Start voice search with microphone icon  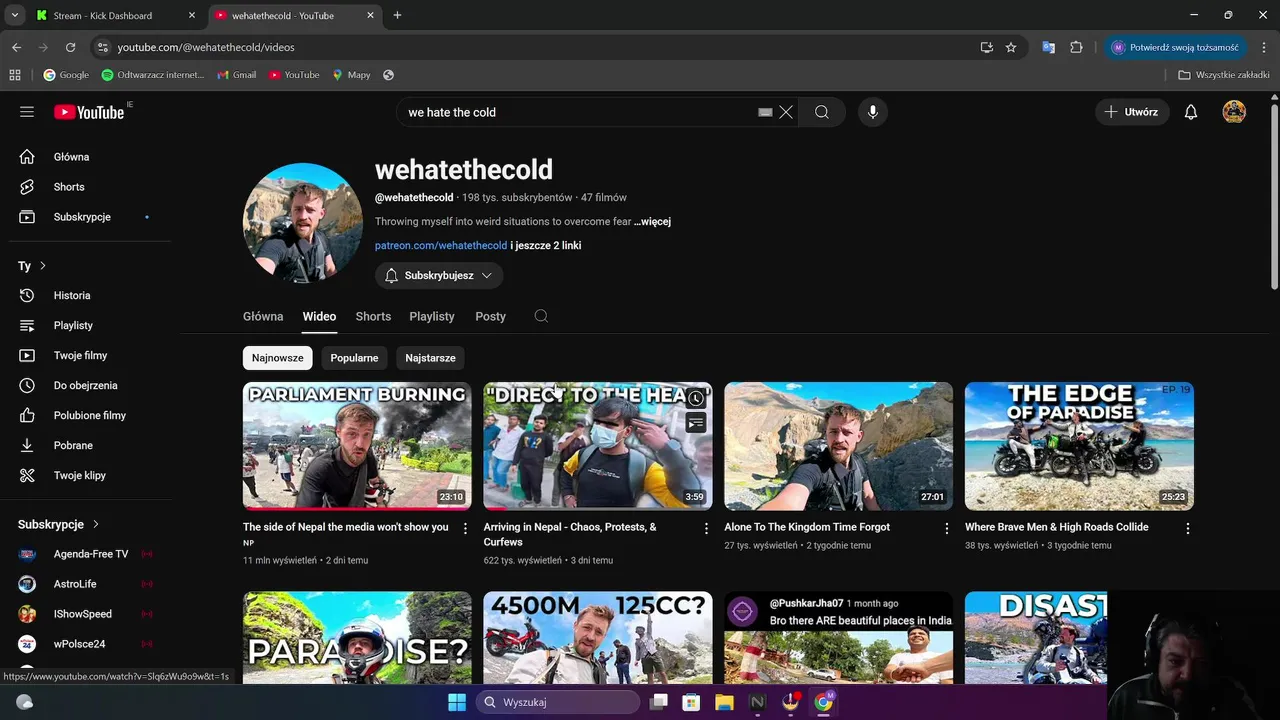[x=873, y=112]
